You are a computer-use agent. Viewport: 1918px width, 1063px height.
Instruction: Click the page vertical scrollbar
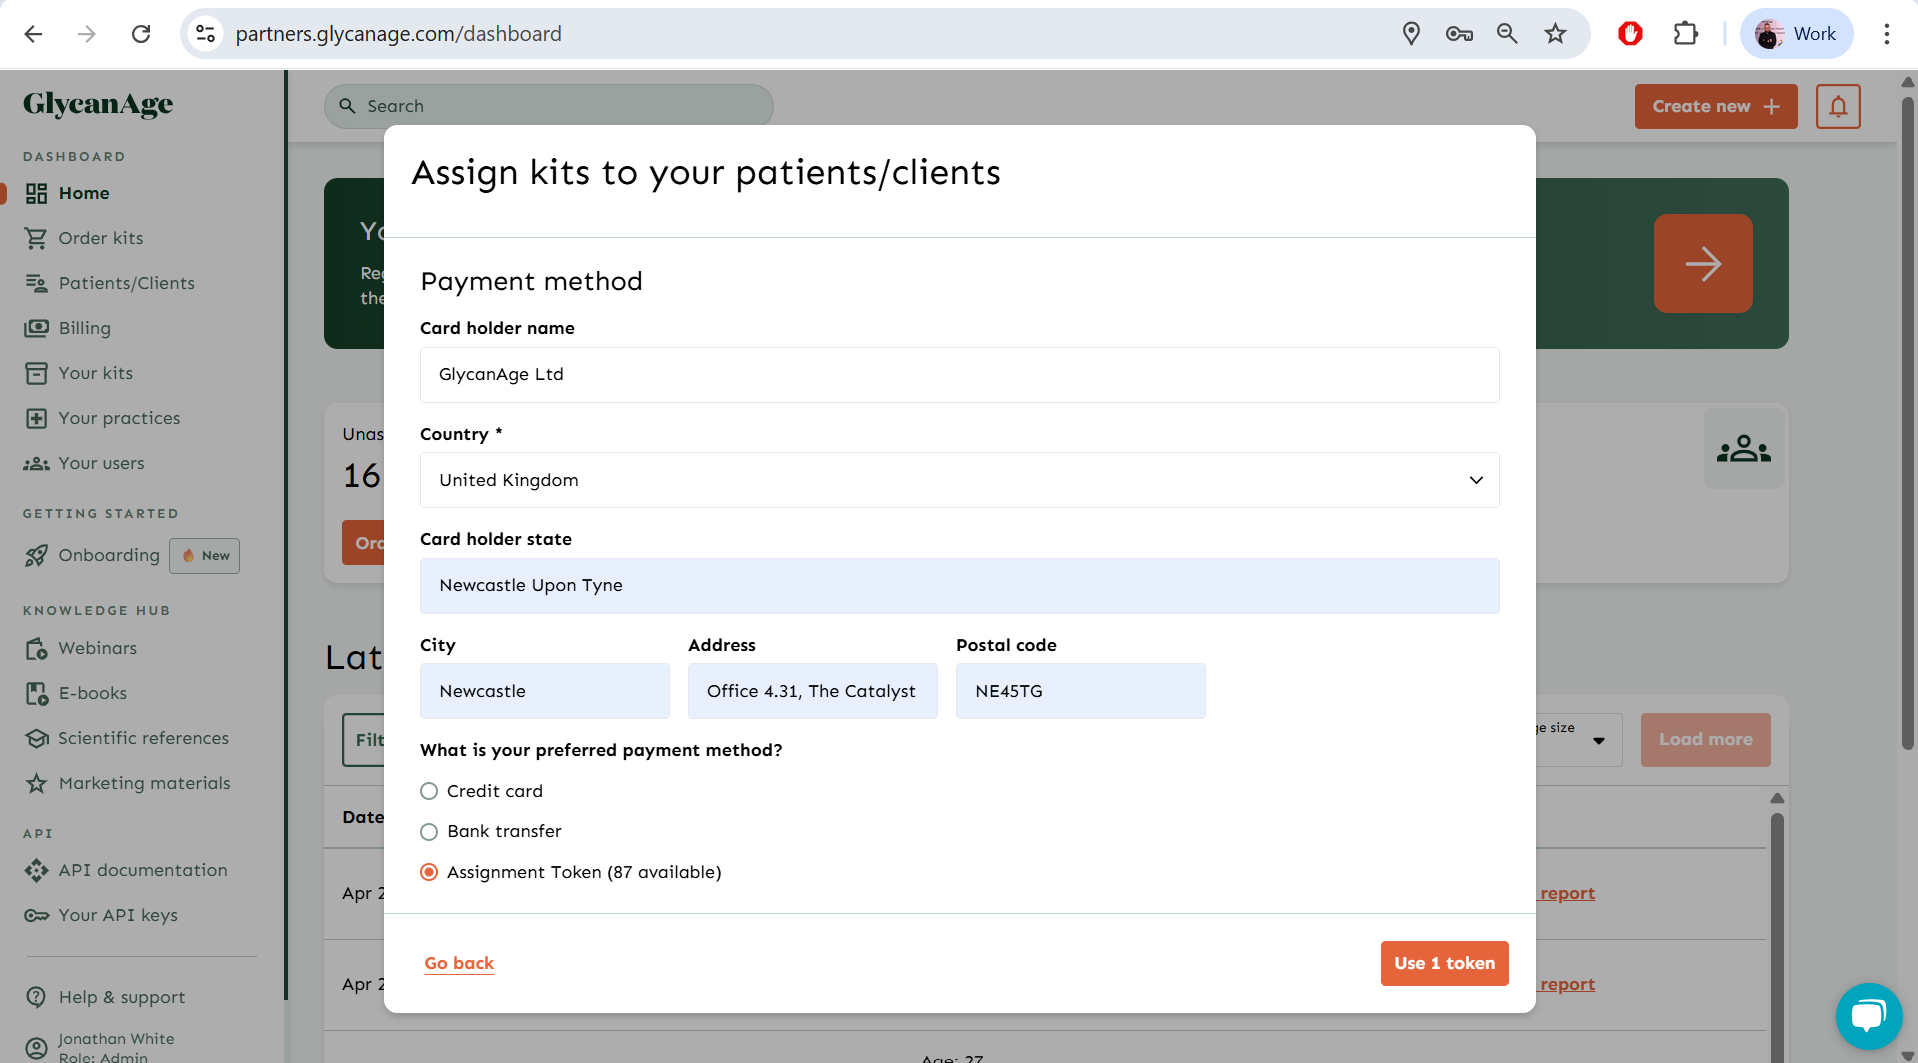coord(1907,420)
